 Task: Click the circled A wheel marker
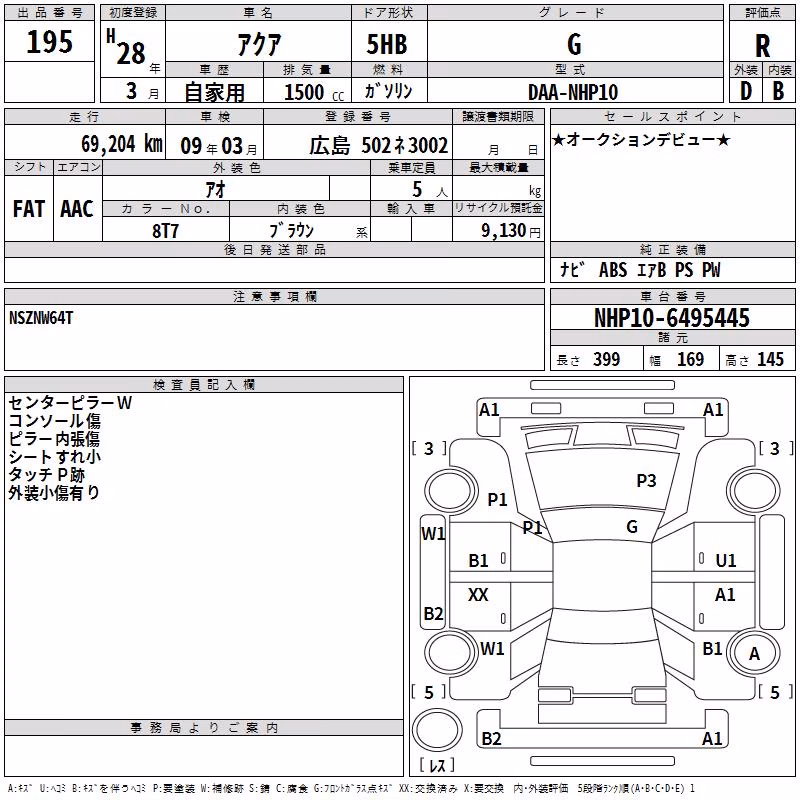tap(754, 654)
